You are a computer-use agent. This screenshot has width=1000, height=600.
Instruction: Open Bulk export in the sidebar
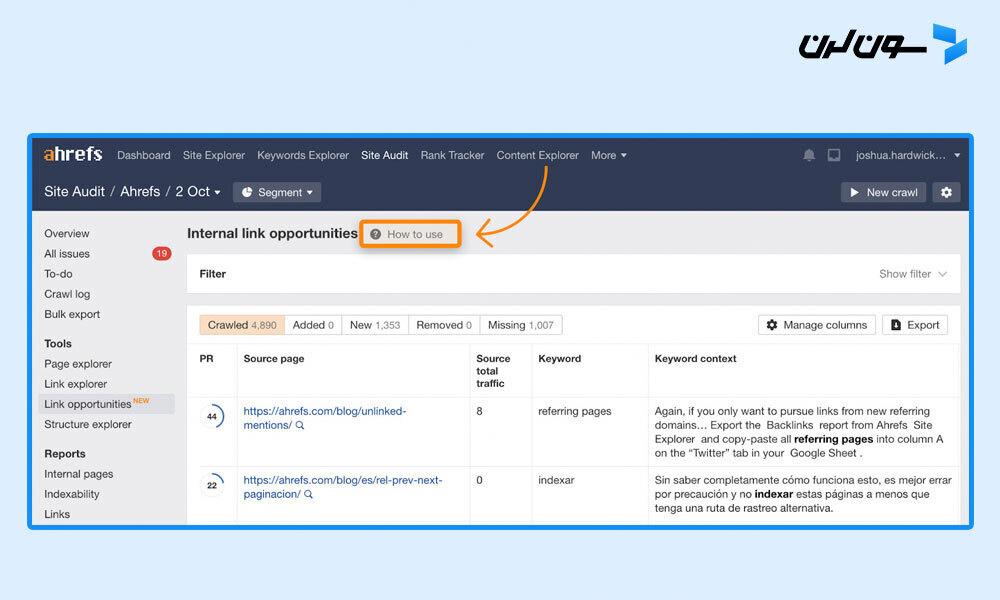[72, 314]
